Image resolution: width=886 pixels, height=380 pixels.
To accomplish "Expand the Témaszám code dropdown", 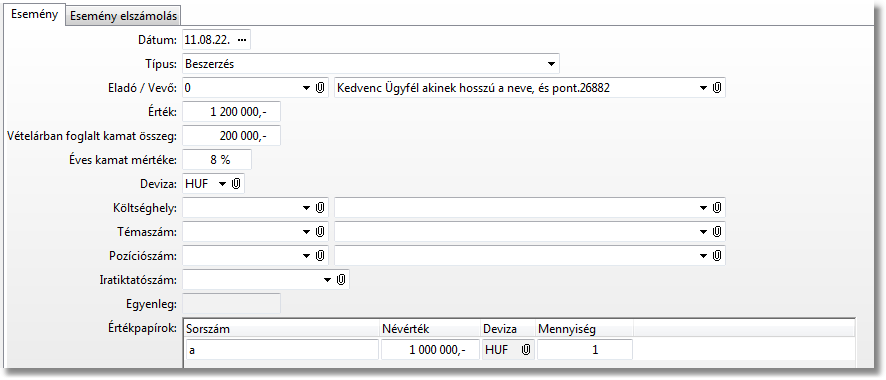I will [307, 232].
